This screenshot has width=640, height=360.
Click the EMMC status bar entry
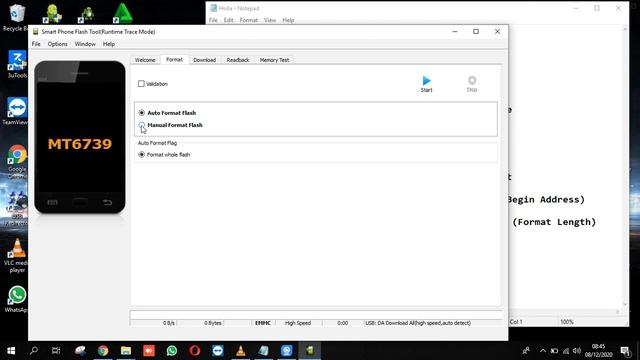(x=263, y=323)
